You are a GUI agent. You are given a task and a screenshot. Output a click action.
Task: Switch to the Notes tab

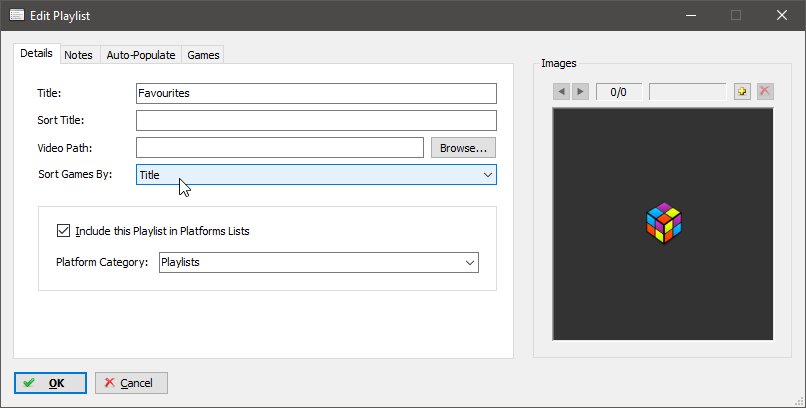coord(78,55)
